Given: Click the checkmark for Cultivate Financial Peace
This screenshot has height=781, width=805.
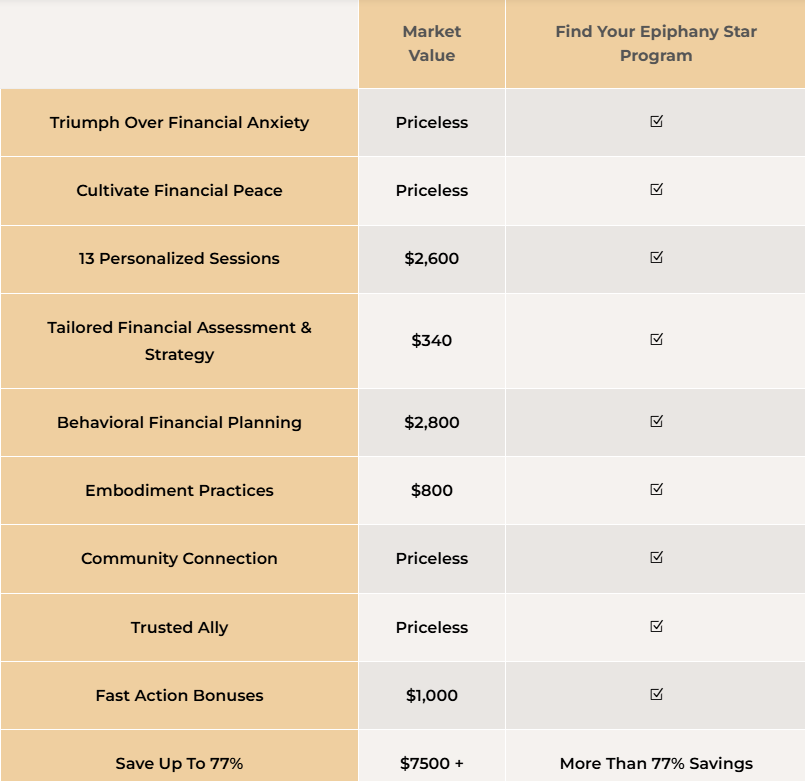Looking at the screenshot, I should [x=656, y=189].
